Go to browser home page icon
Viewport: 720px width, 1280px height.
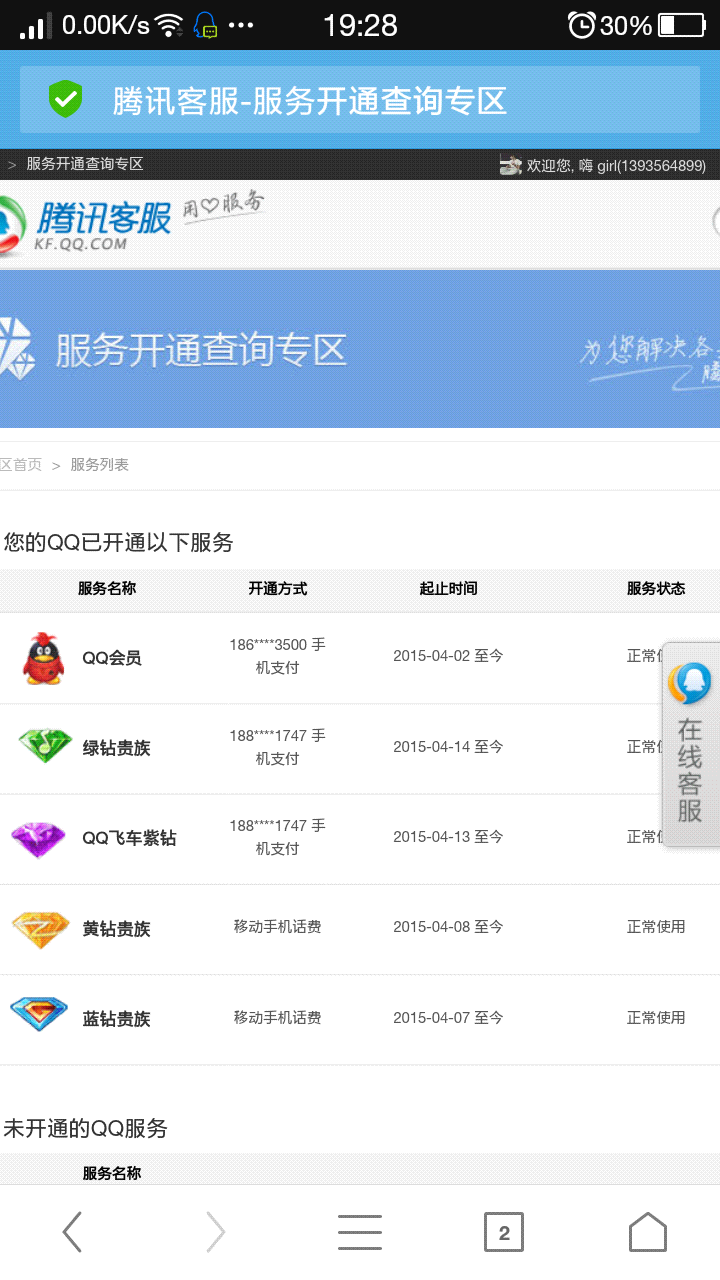point(648,1232)
